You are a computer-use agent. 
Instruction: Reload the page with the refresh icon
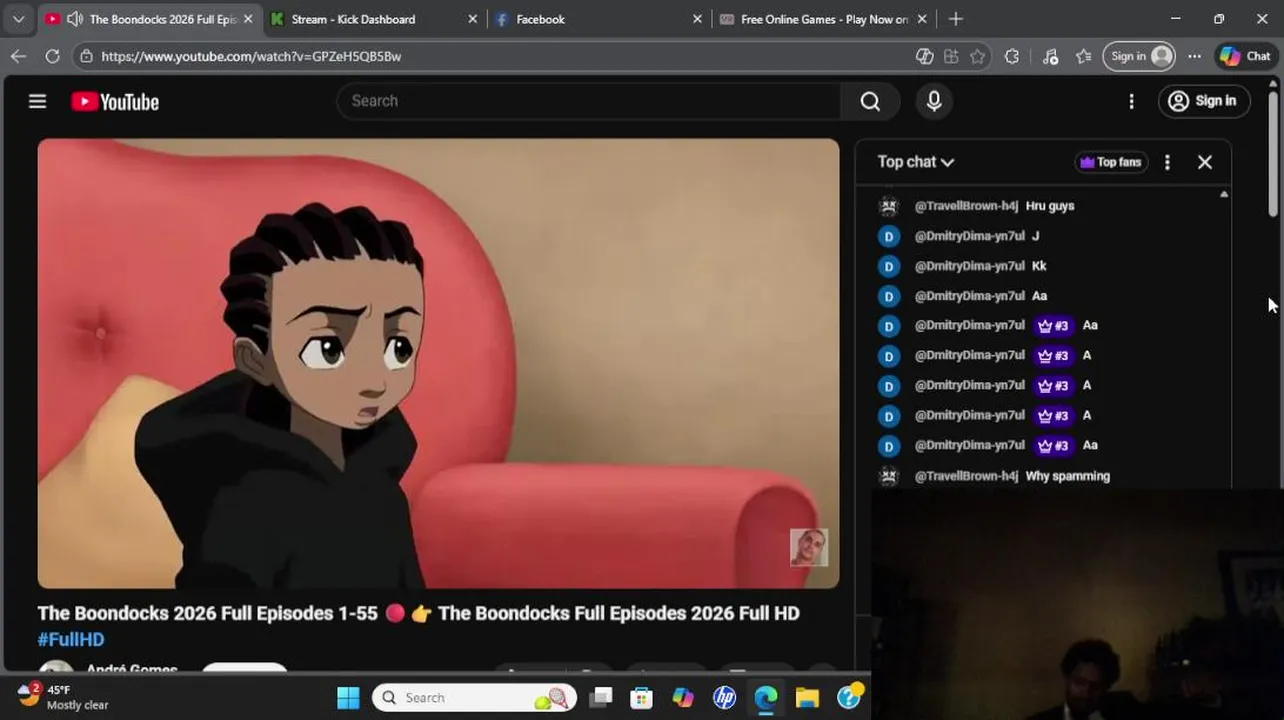(52, 56)
